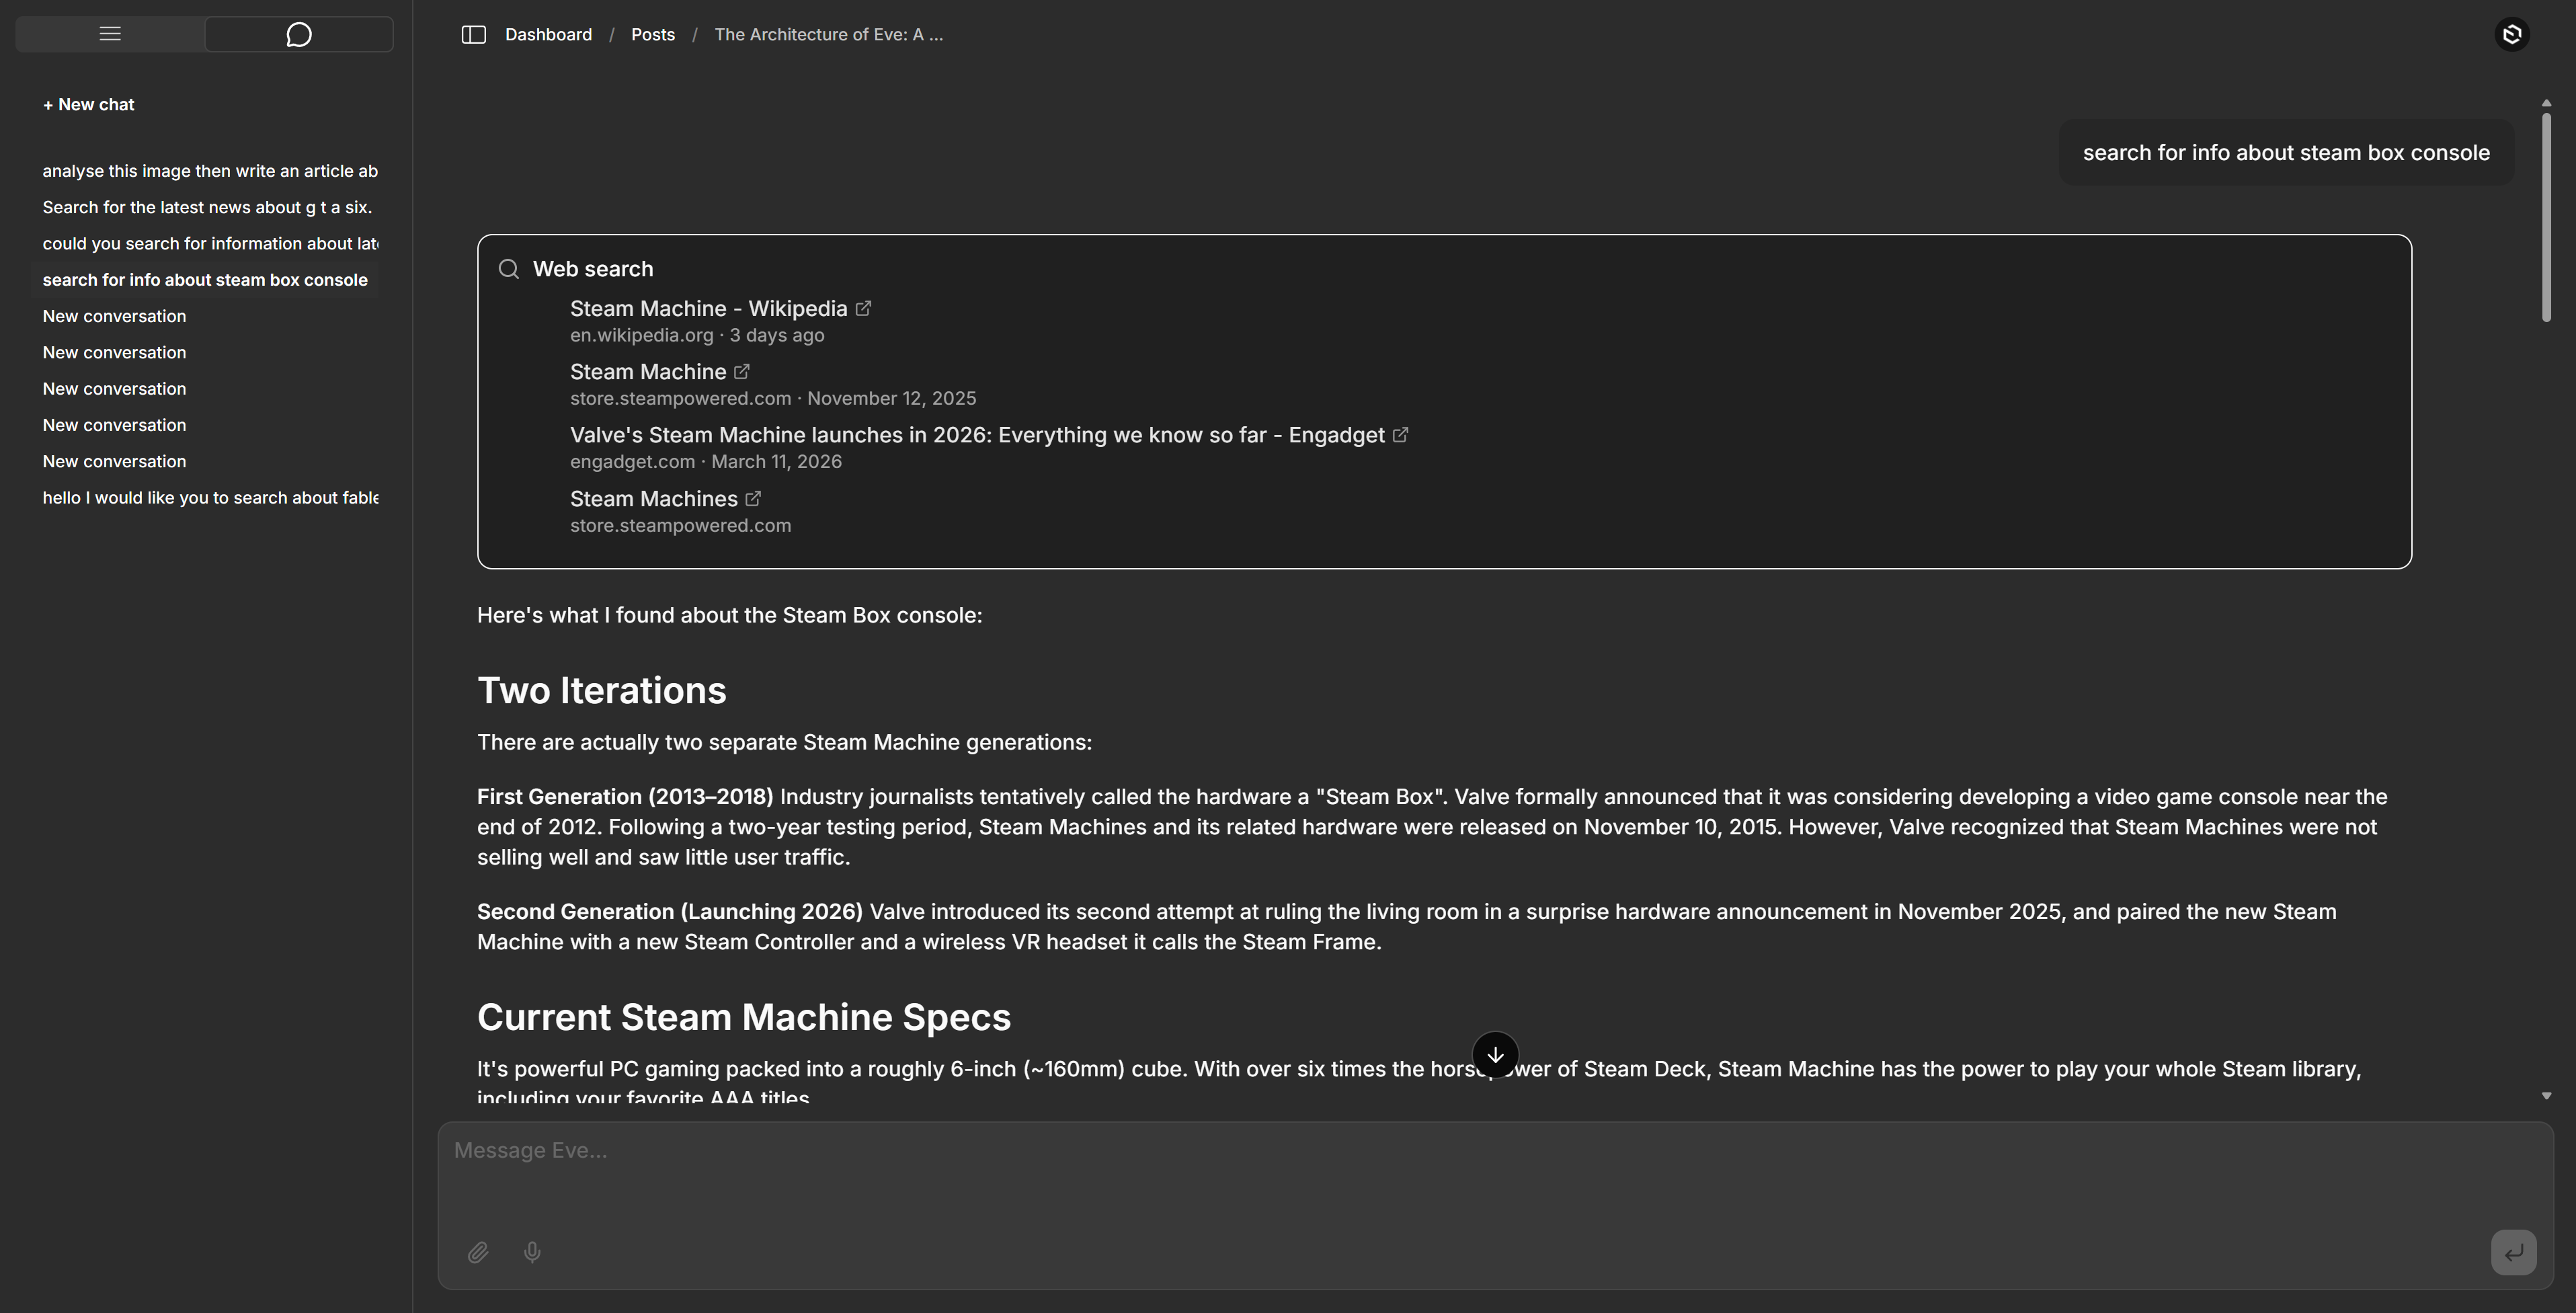The height and width of the screenshot is (1313, 2576).
Task: Click the 'Two Iterations' heading
Action: coord(601,691)
